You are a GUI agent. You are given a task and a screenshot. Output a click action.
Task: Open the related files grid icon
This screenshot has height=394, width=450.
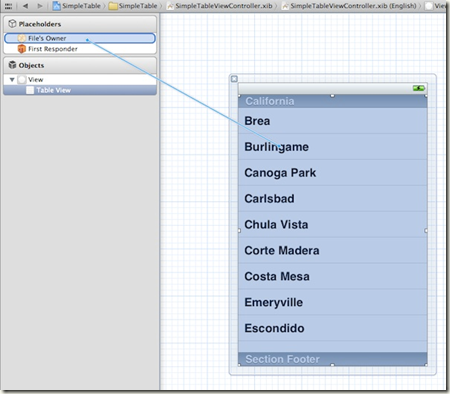pos(8,6)
